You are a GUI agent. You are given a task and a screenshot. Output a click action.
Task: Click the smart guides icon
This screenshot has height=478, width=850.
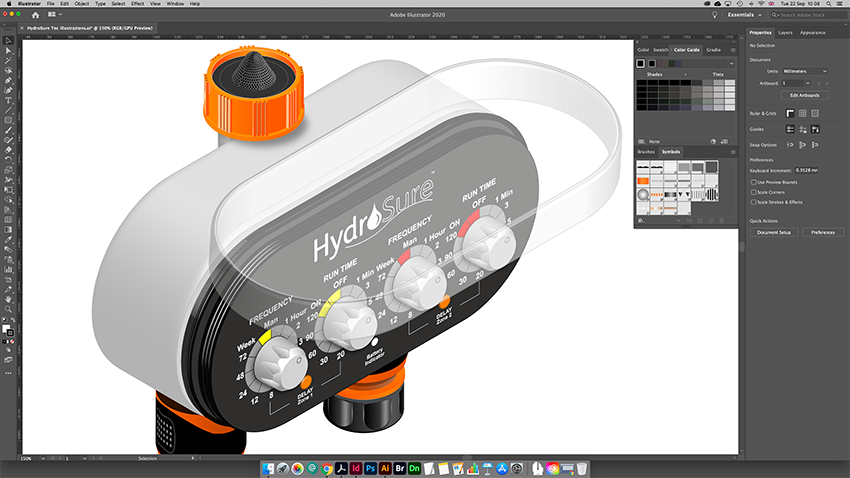[815, 129]
